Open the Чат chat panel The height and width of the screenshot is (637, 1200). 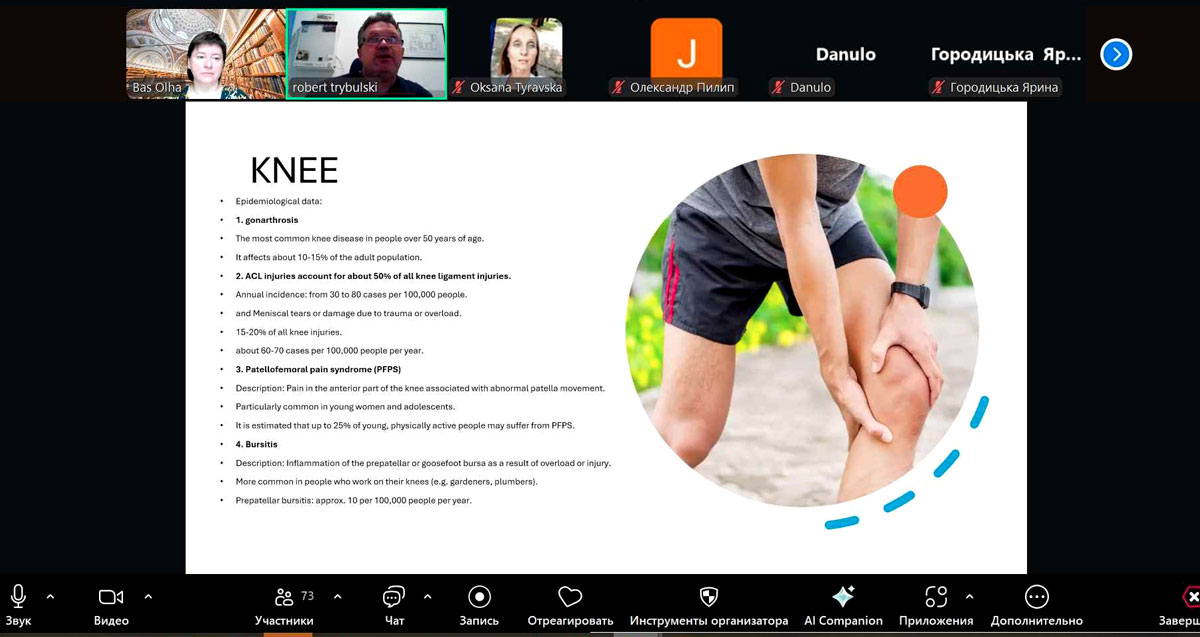[394, 597]
